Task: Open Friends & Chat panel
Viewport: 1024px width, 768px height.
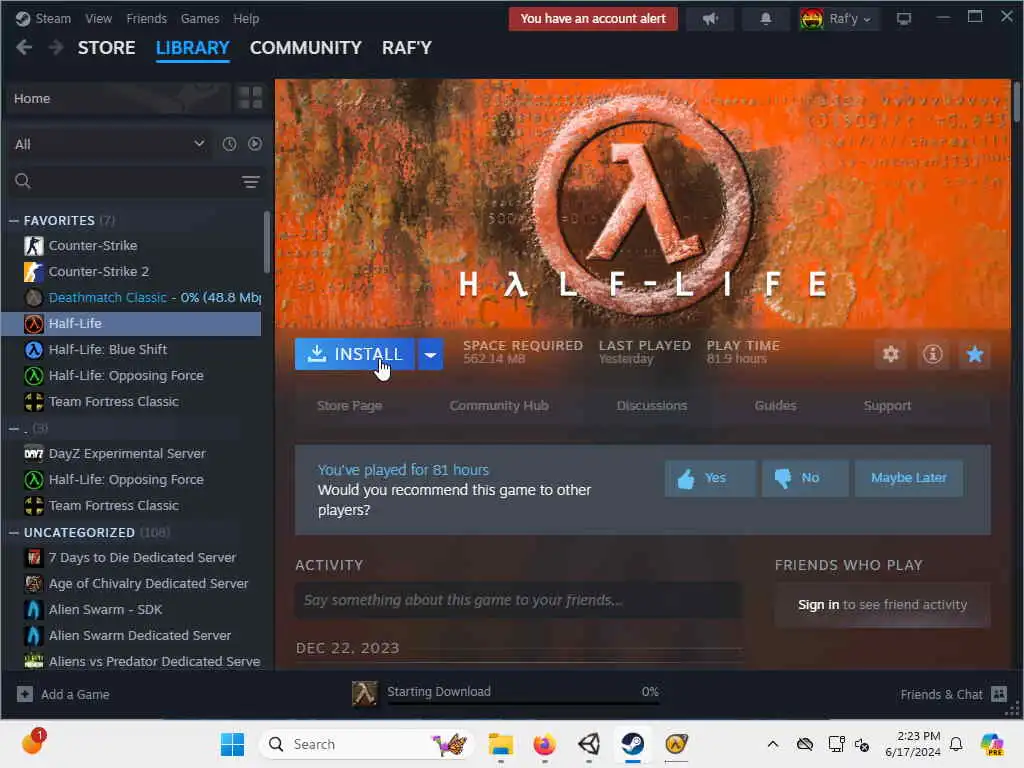Action: tap(953, 694)
